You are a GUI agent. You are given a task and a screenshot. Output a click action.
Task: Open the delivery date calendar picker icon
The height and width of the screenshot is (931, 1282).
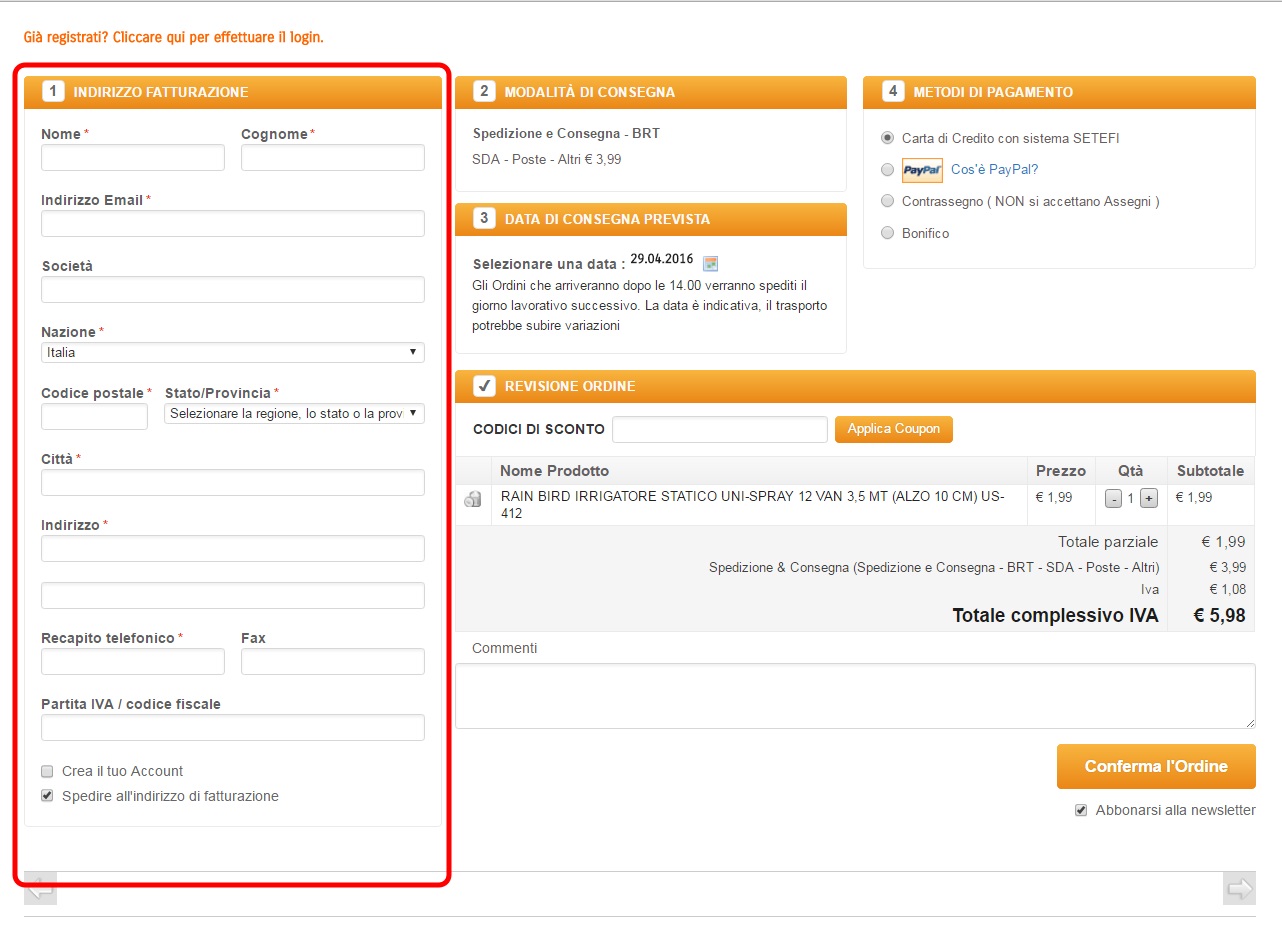pos(710,264)
